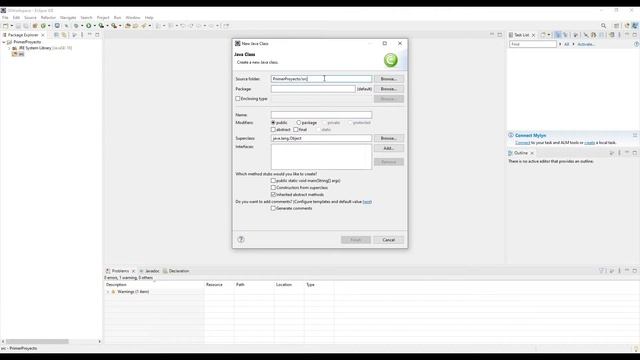Open the All working set dropdown in Task List
The image size is (640, 360).
point(560,44)
